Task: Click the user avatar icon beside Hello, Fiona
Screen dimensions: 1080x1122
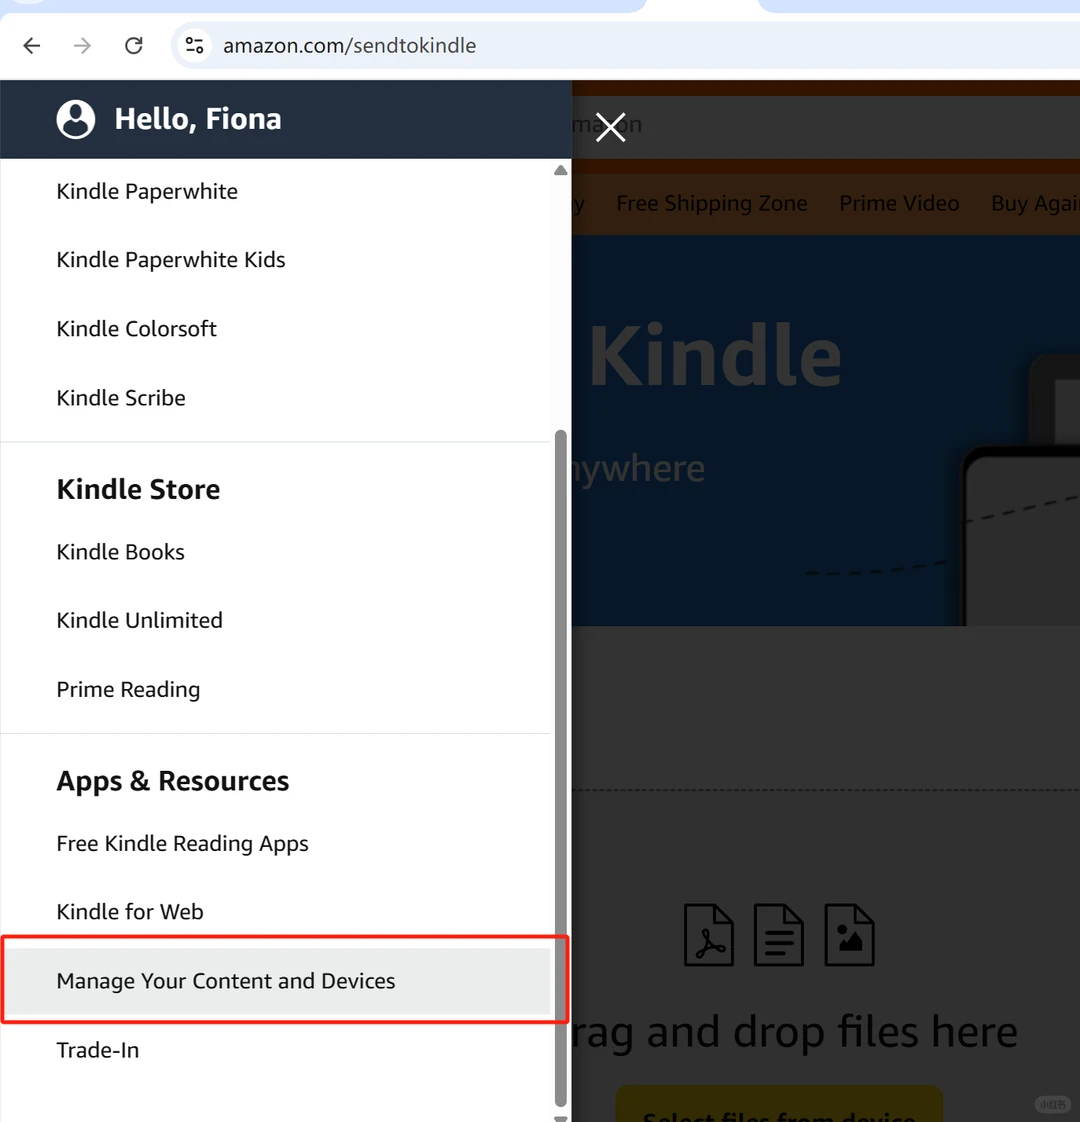Action: (76, 119)
